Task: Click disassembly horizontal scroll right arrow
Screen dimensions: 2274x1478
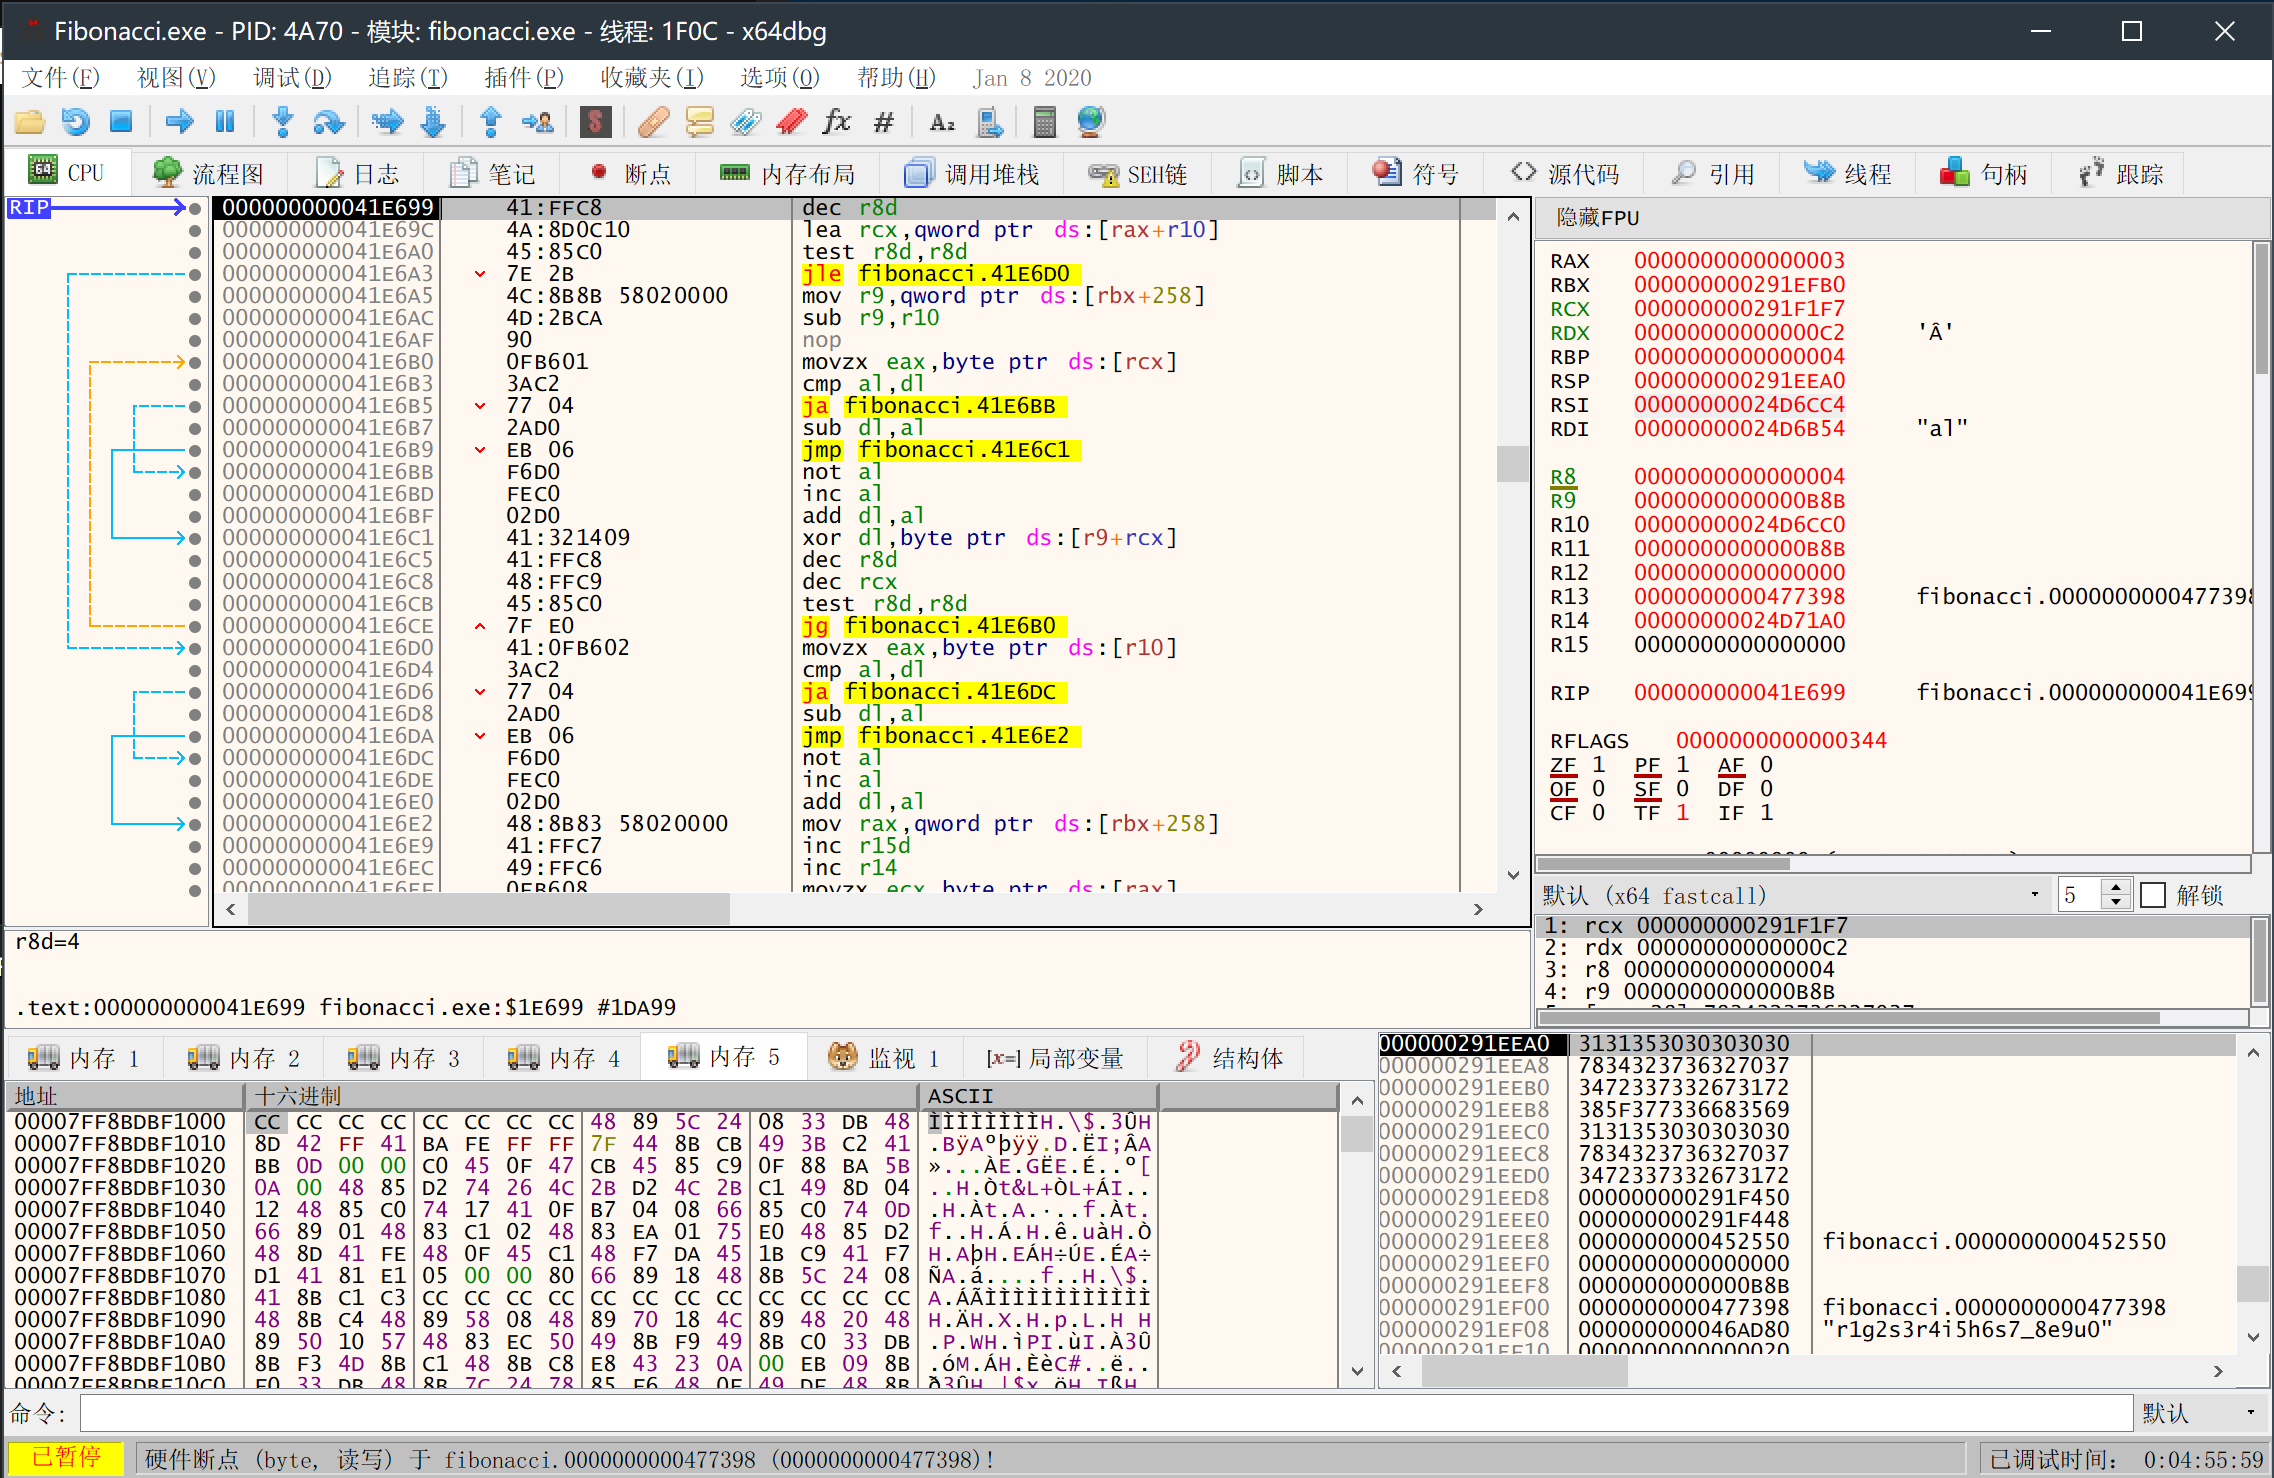Action: coord(1478,909)
